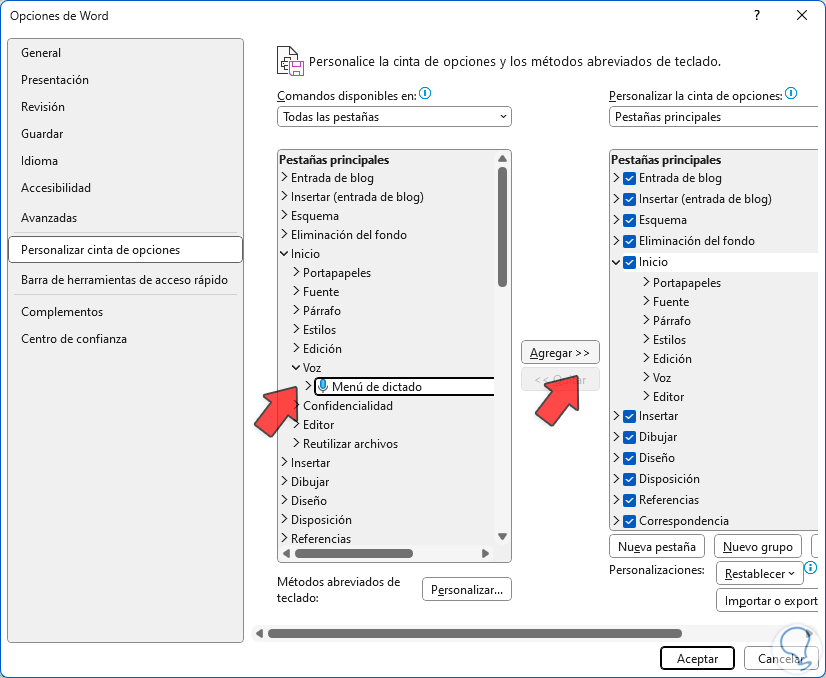Open the Revisión options category
This screenshot has height=678, width=826.
tap(125, 106)
